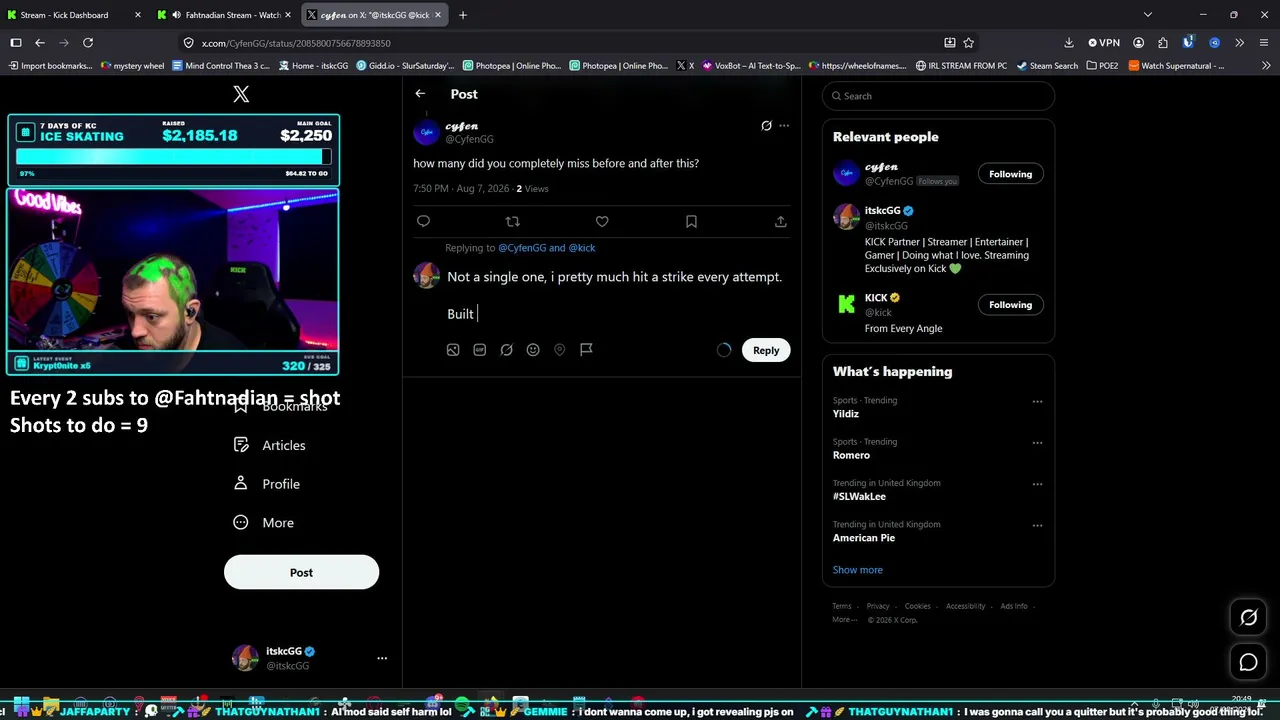The image size is (1280, 720).
Task: Toggle Following for cyfen
Action: (1010, 174)
